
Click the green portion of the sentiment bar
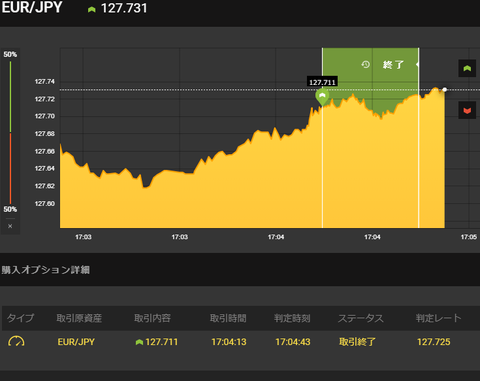(x=10, y=97)
